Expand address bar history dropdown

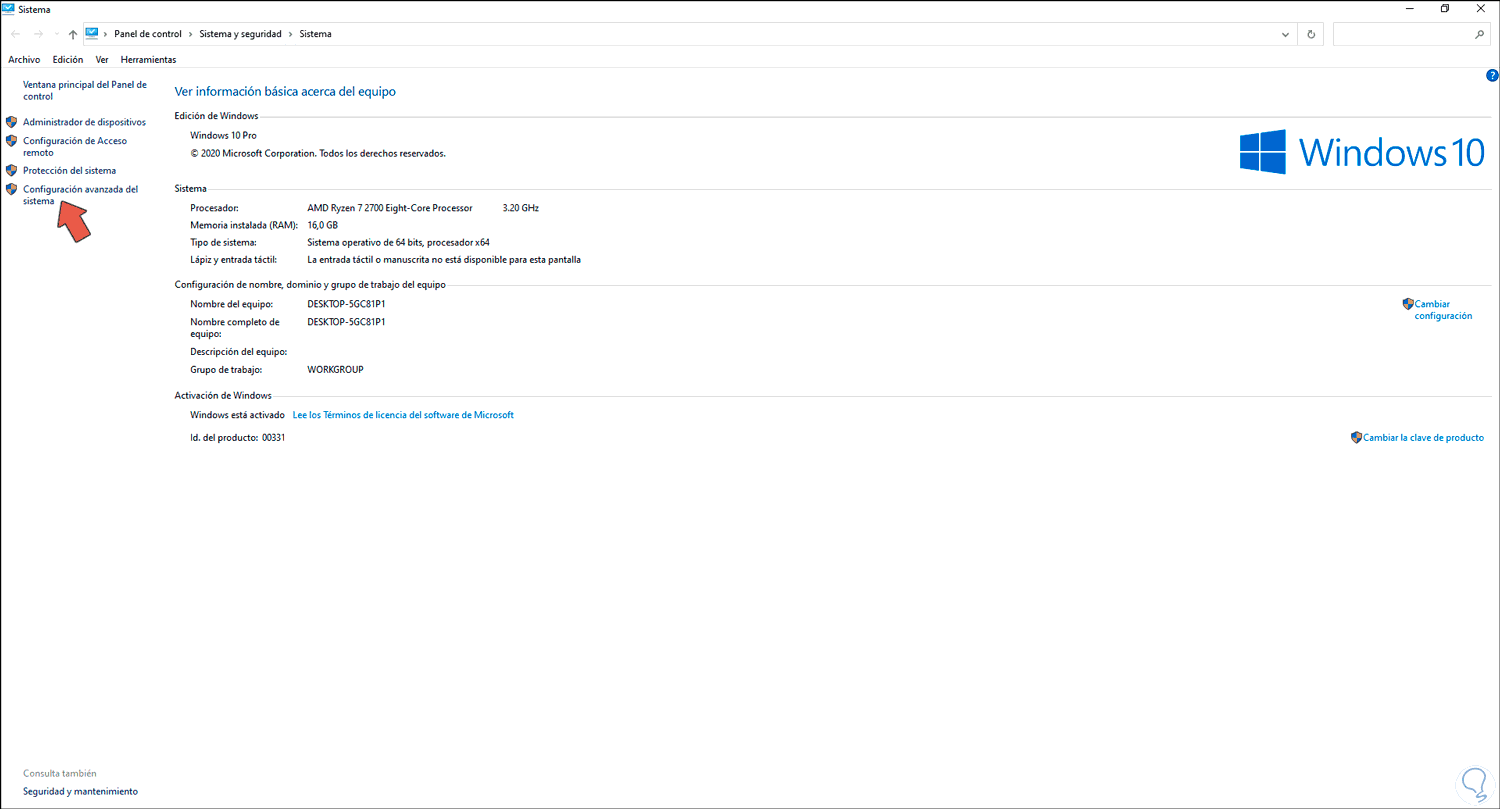tap(1285, 34)
